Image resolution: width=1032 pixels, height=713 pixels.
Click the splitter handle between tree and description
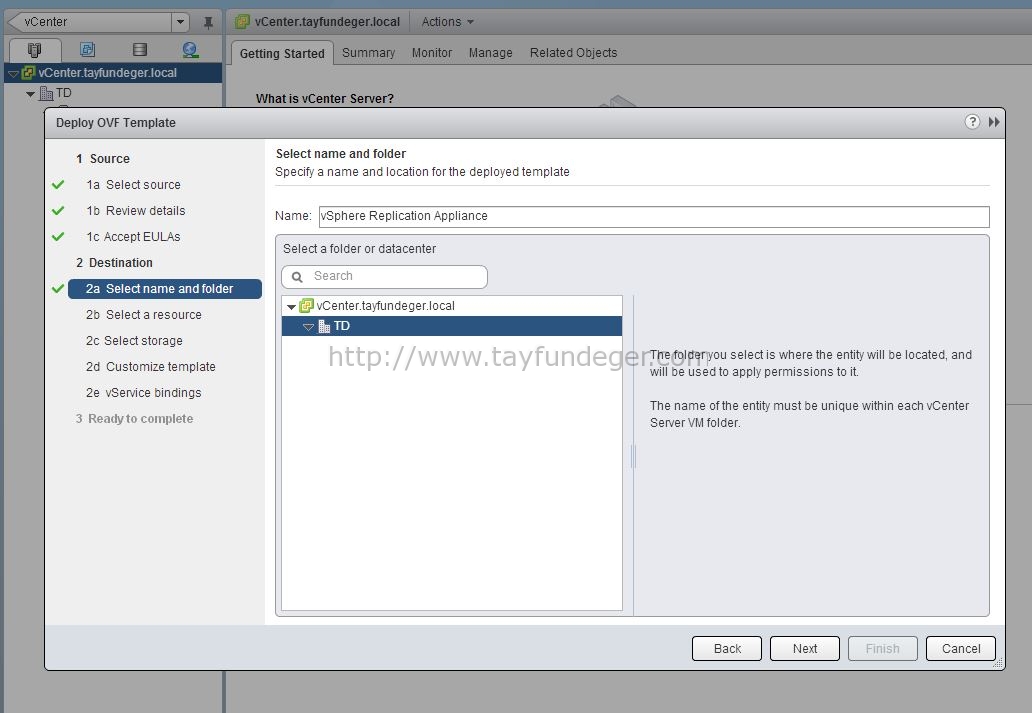(633, 456)
